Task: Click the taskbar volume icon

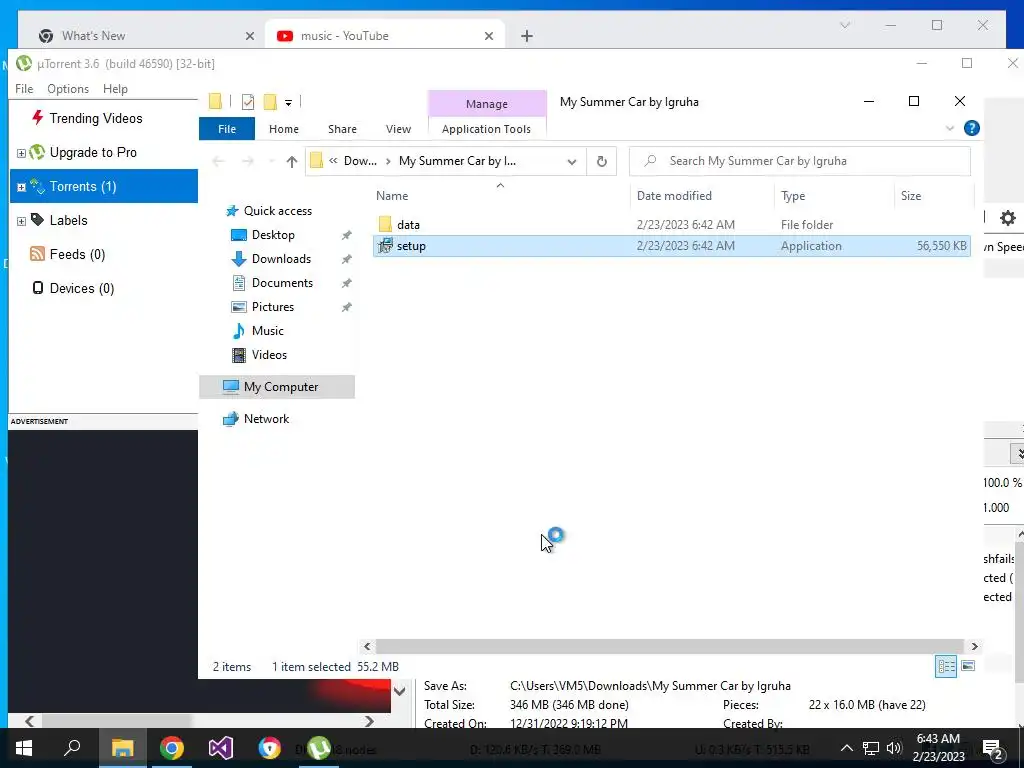Action: tap(894, 748)
